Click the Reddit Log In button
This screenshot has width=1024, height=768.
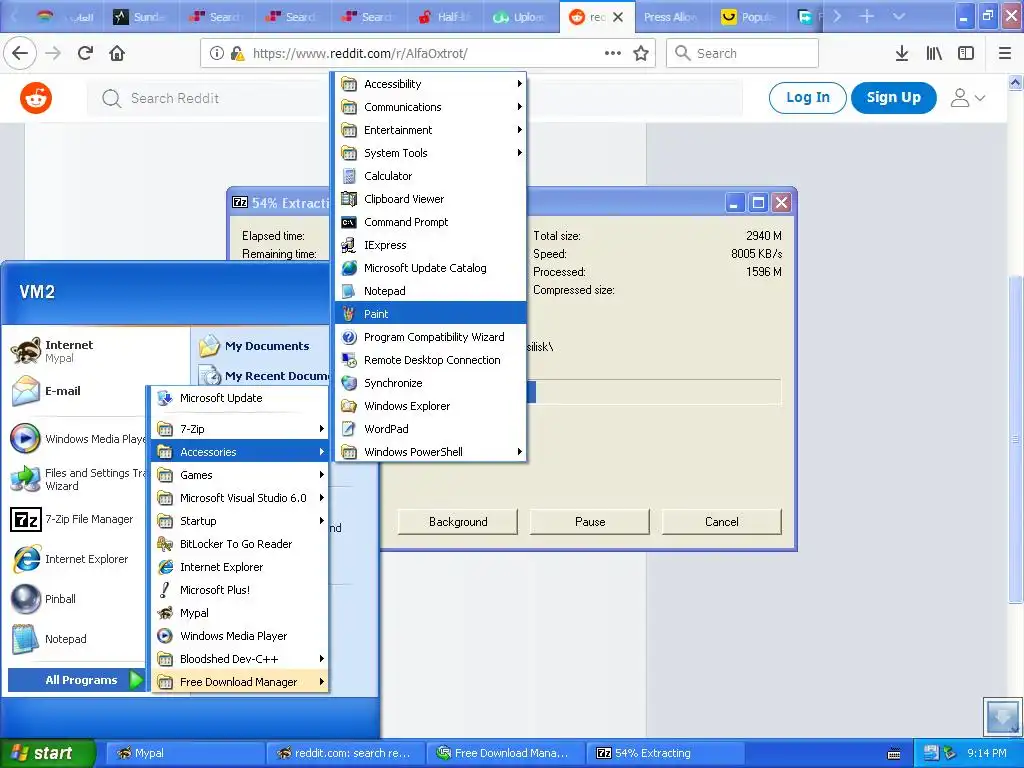click(x=808, y=97)
